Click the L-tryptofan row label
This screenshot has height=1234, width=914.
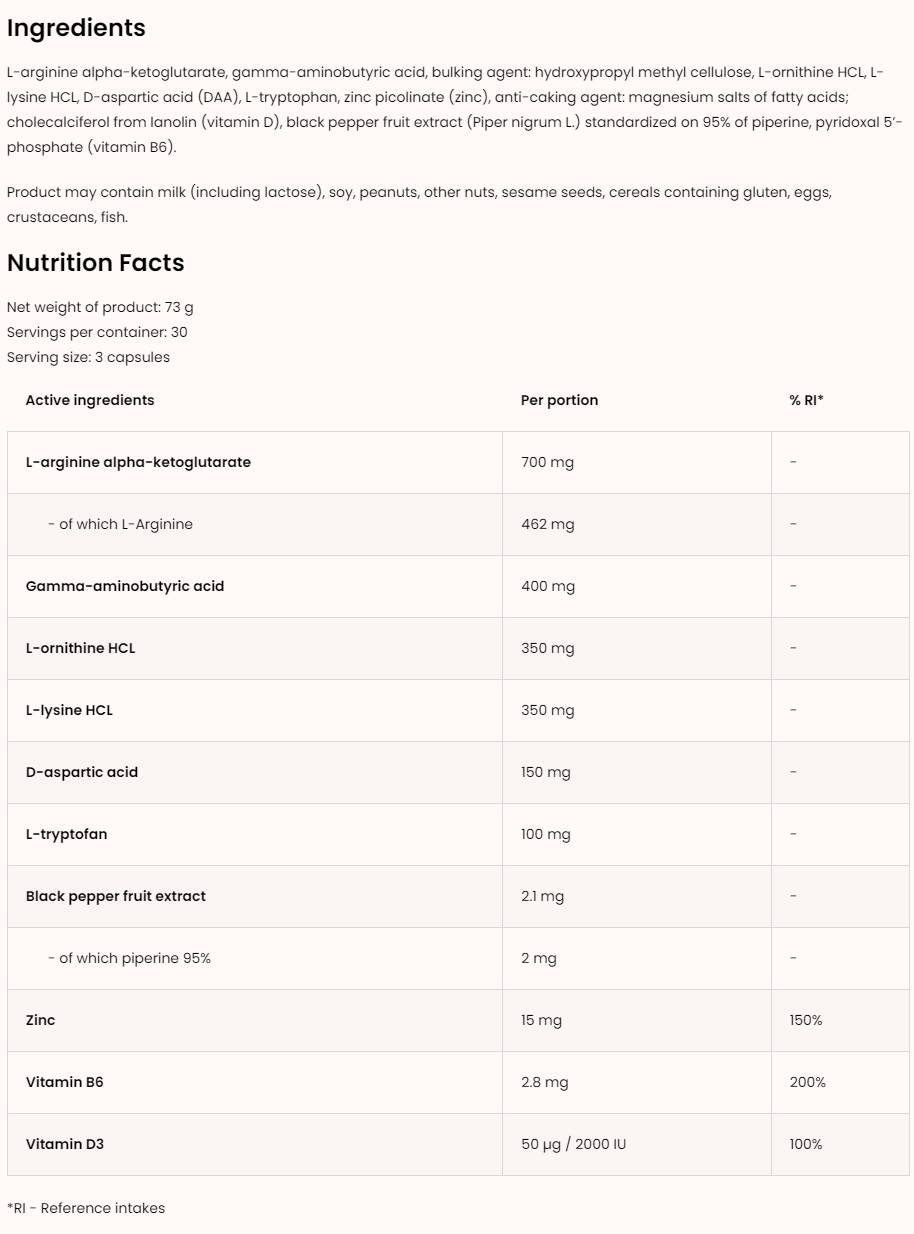[x=66, y=834]
